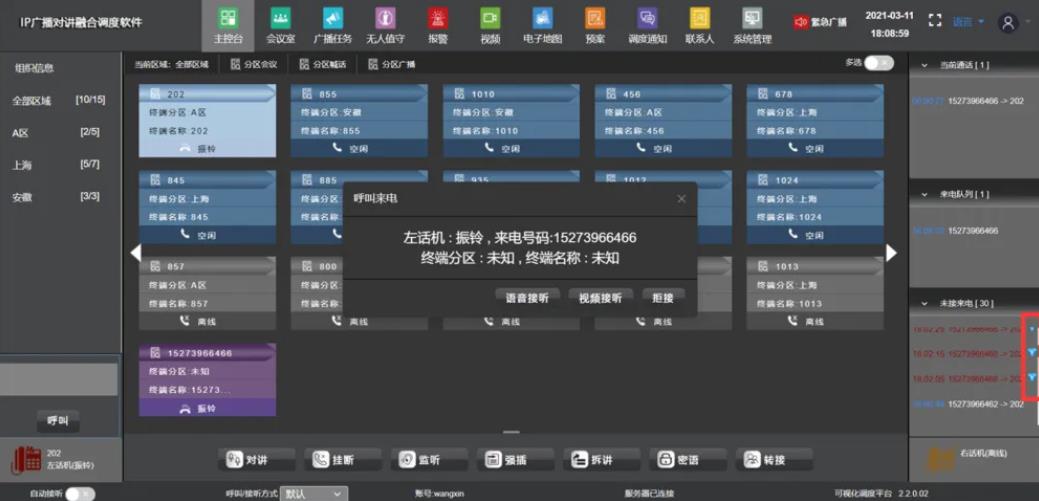
Task: Select purple card 15273966466 ringing
Action: [207, 380]
